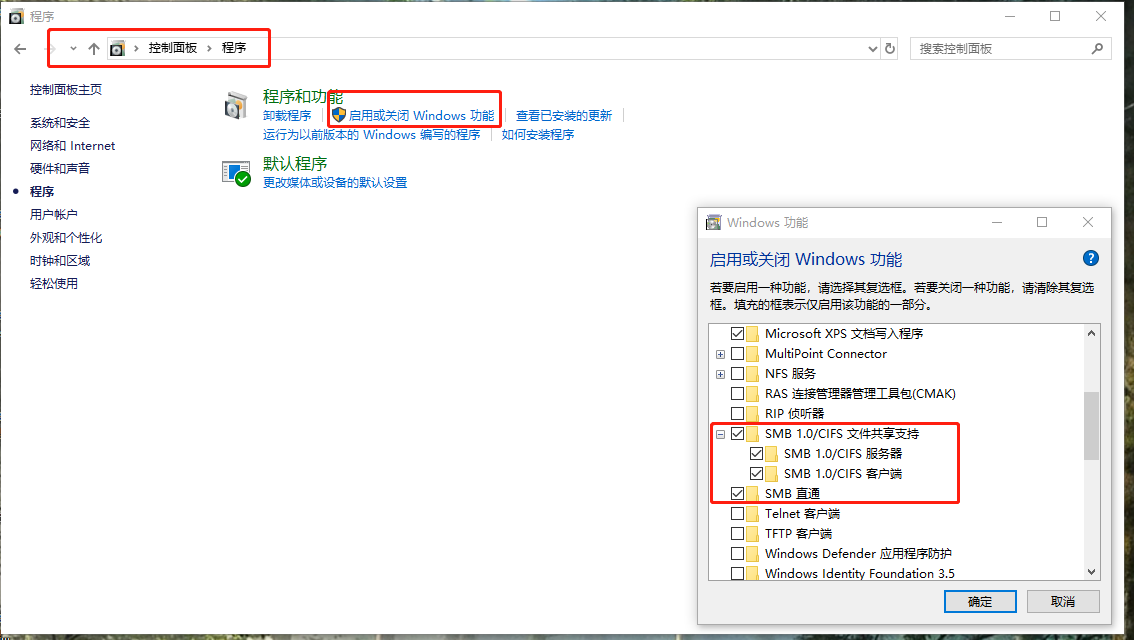Screen dimensions: 1134x640
Task: Click 启用或关闭 Windows 功能 link
Action: (422, 116)
